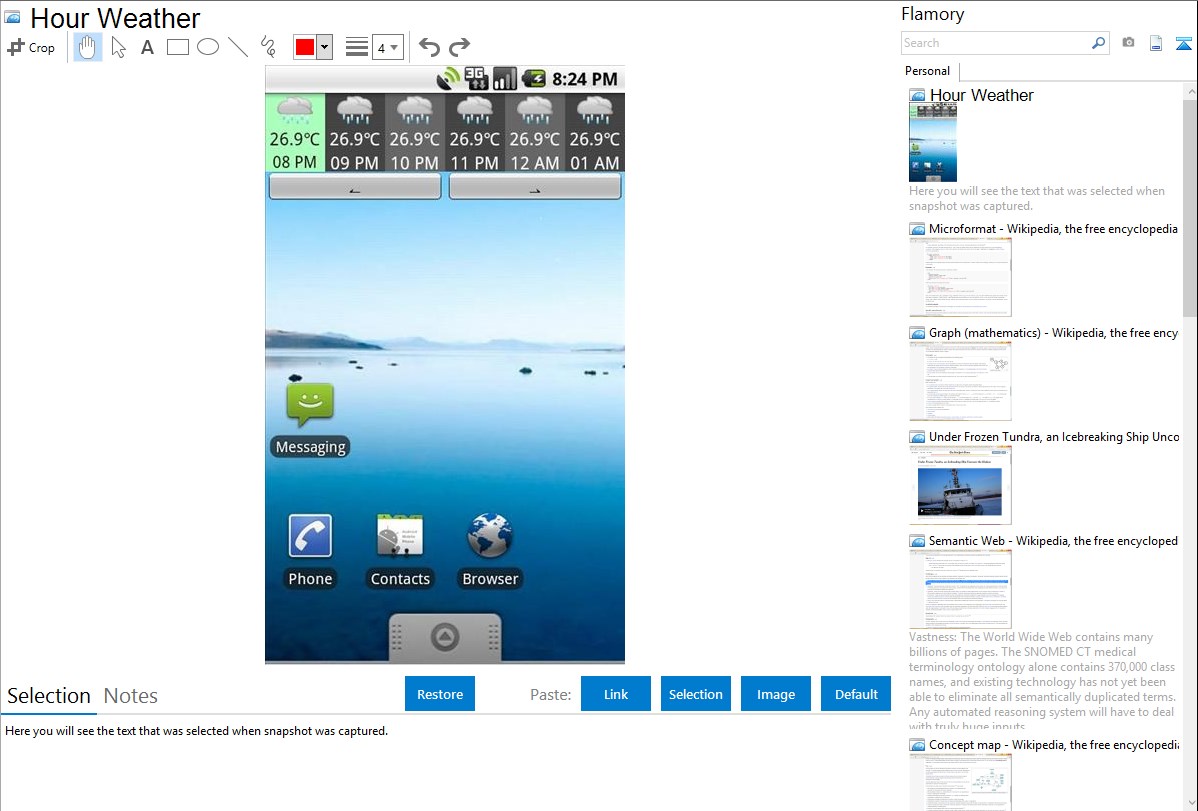Redo the last edit
The image size is (1198, 811).
click(459, 47)
